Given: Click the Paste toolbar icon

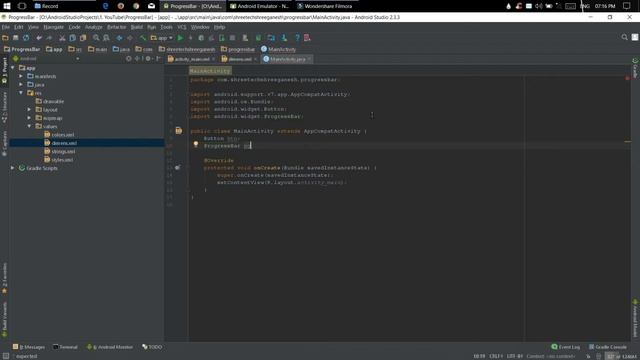Looking at the screenshot, I should (x=83, y=38).
